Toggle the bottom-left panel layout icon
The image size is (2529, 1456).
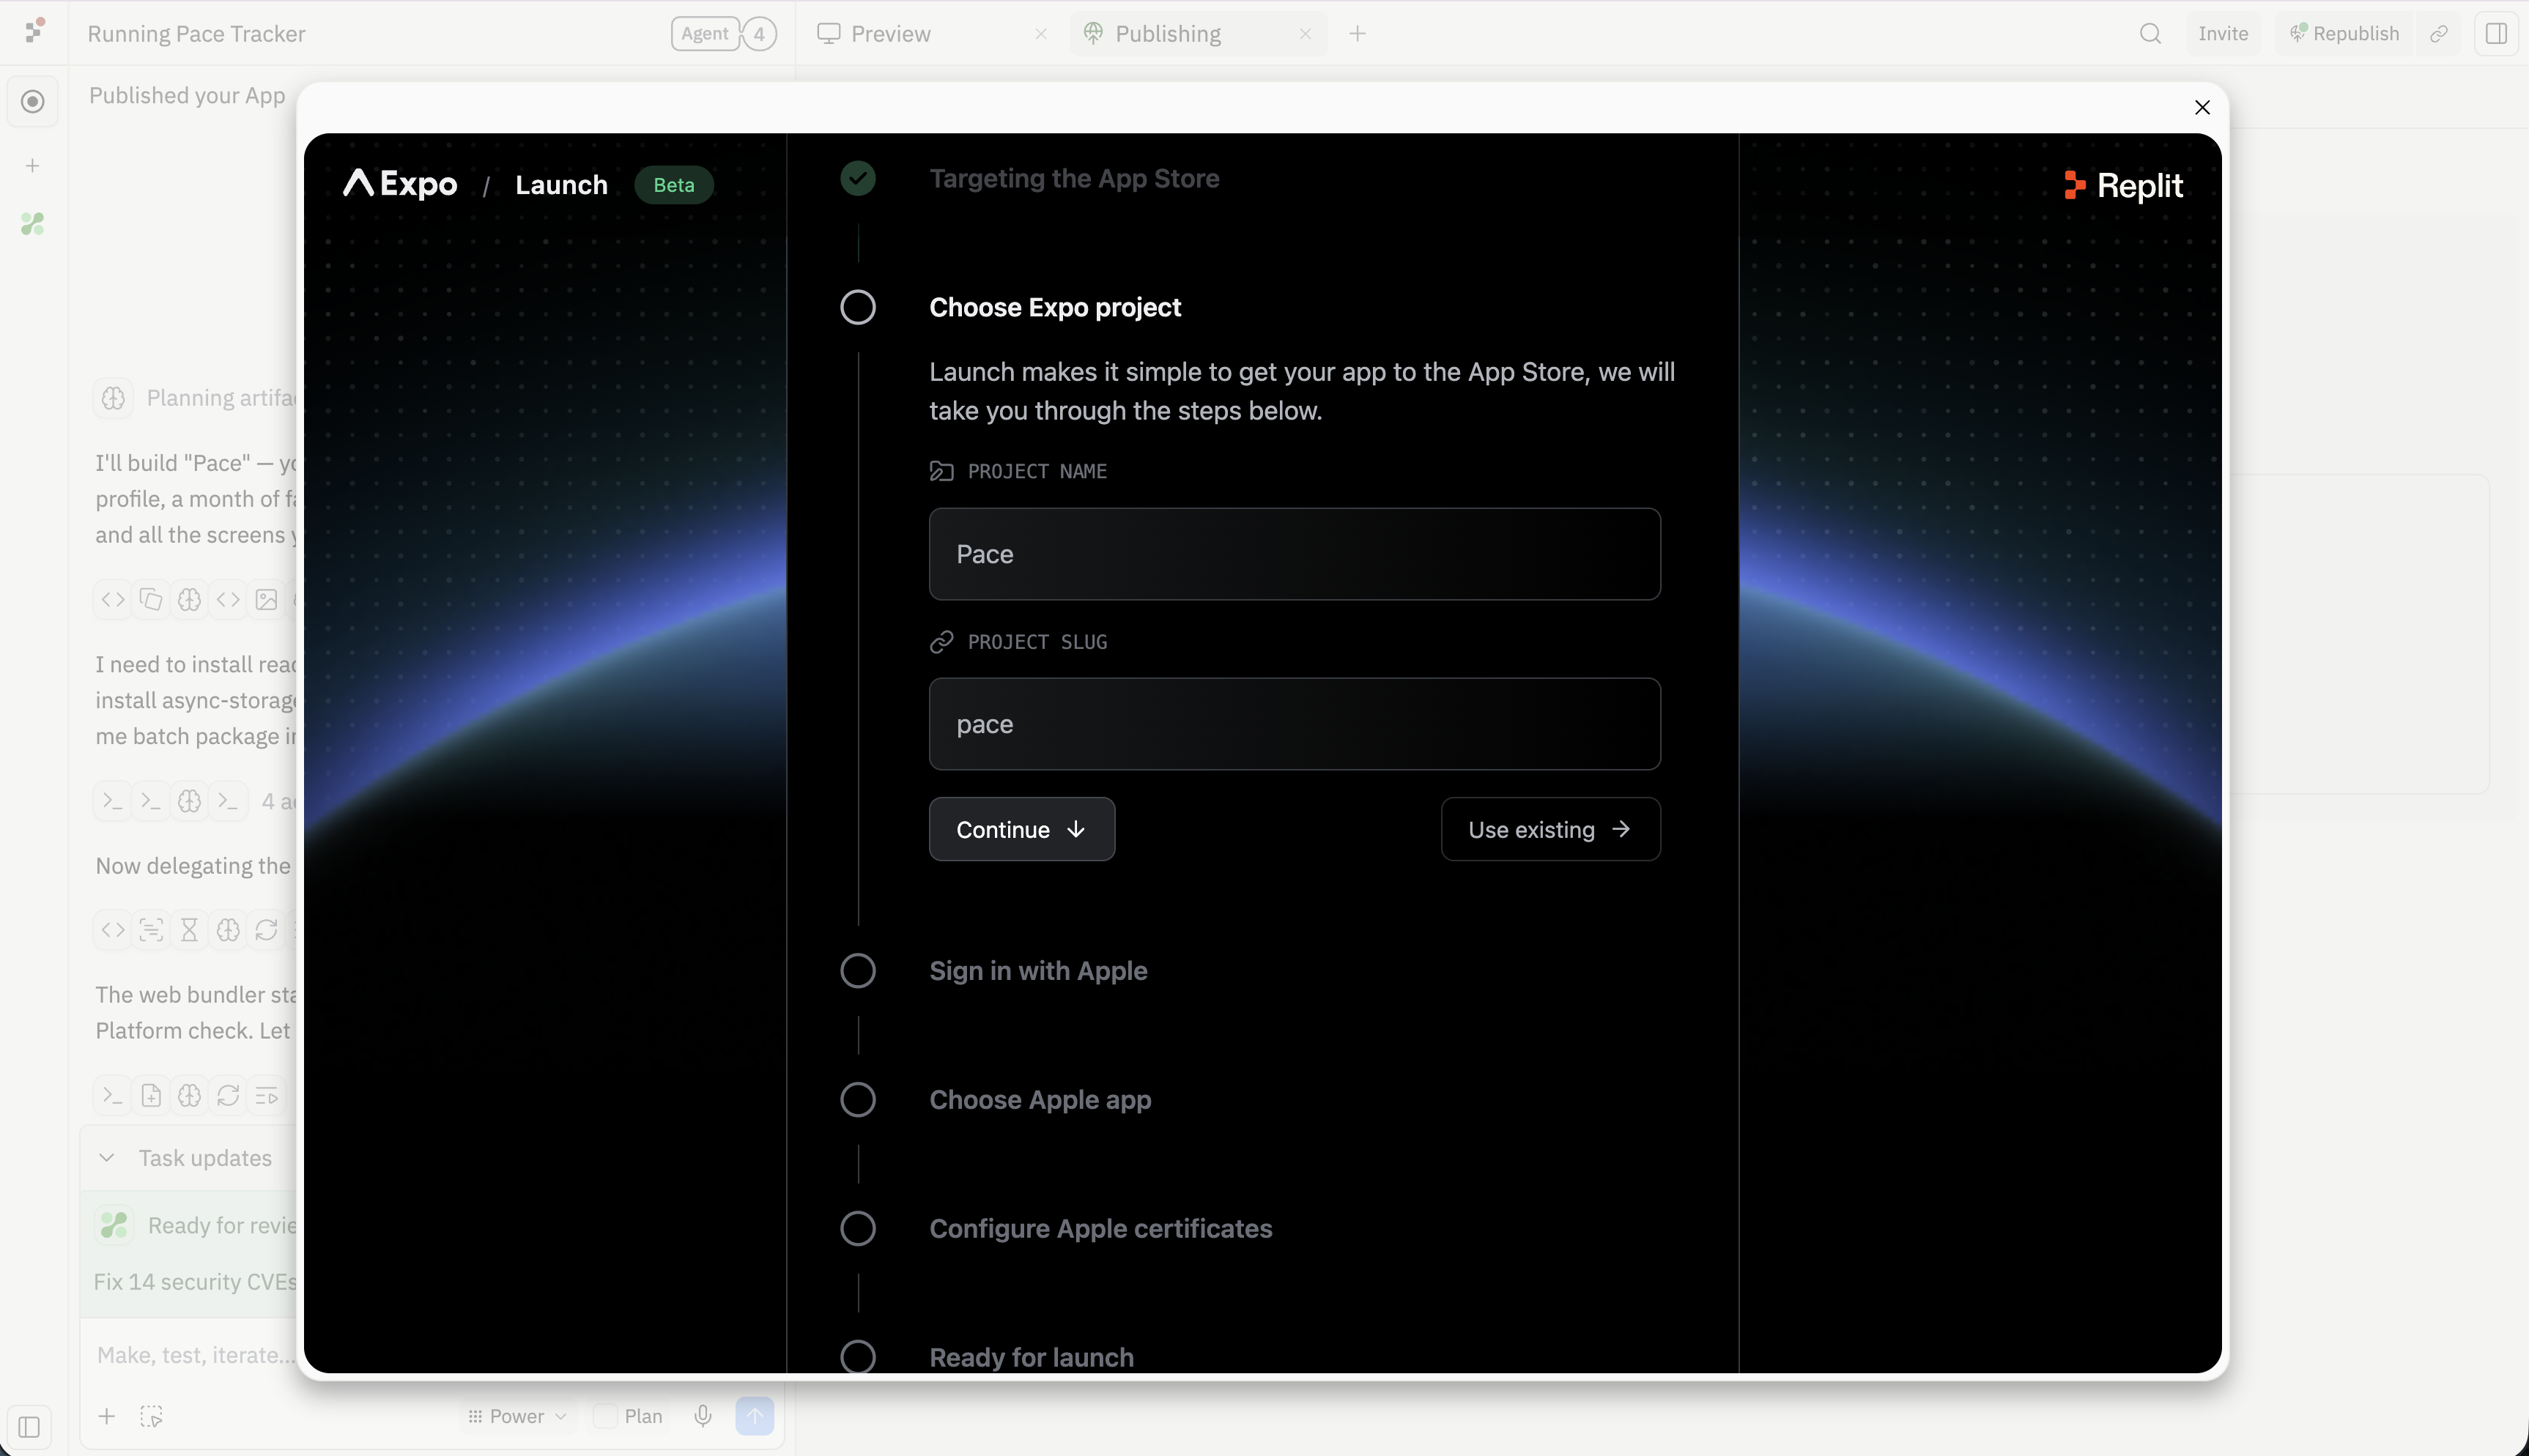point(29,1427)
